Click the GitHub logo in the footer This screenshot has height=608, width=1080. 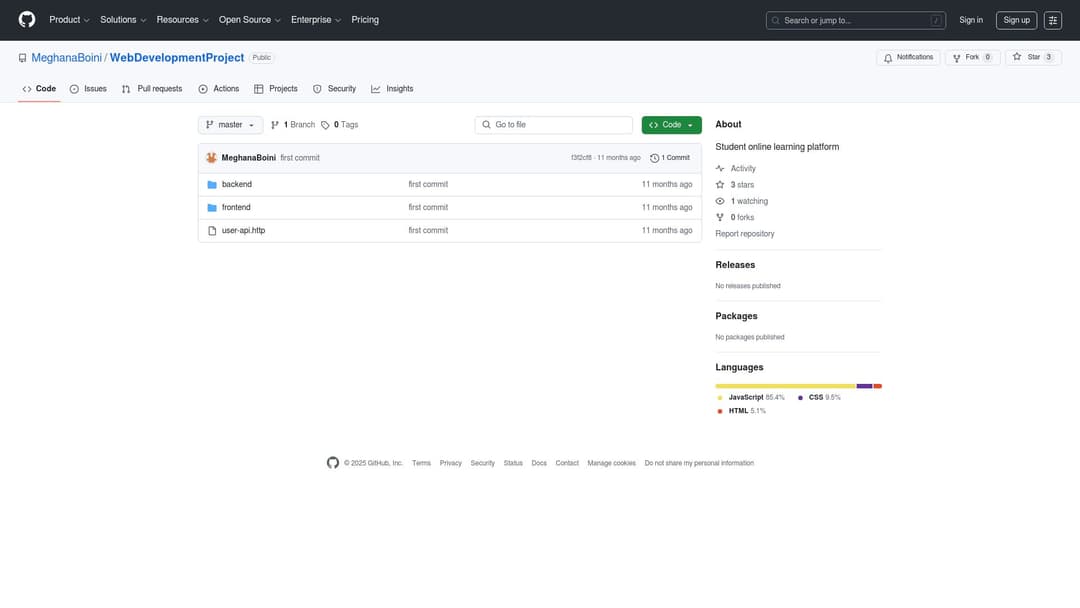333,463
